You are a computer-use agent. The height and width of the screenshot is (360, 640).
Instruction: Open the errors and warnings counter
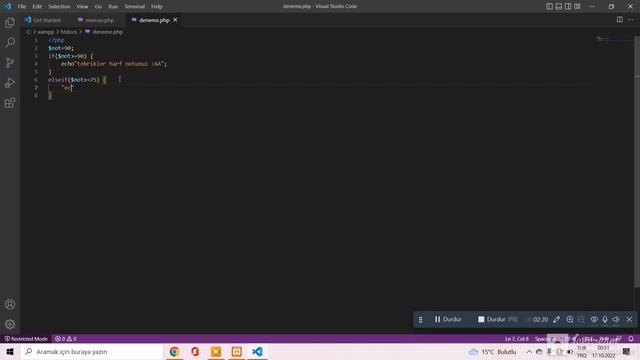click(66, 339)
